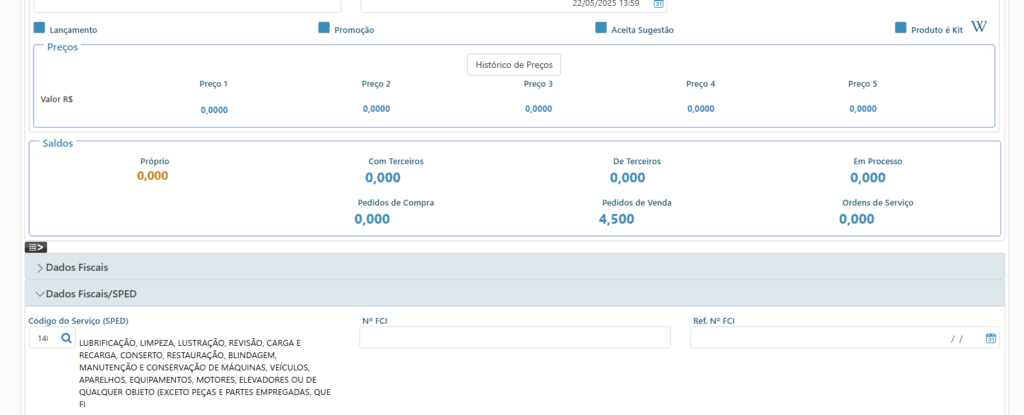The height and width of the screenshot is (415, 1024).
Task: Focus the Código do Serviço (SPED) field
Action: 43,339
